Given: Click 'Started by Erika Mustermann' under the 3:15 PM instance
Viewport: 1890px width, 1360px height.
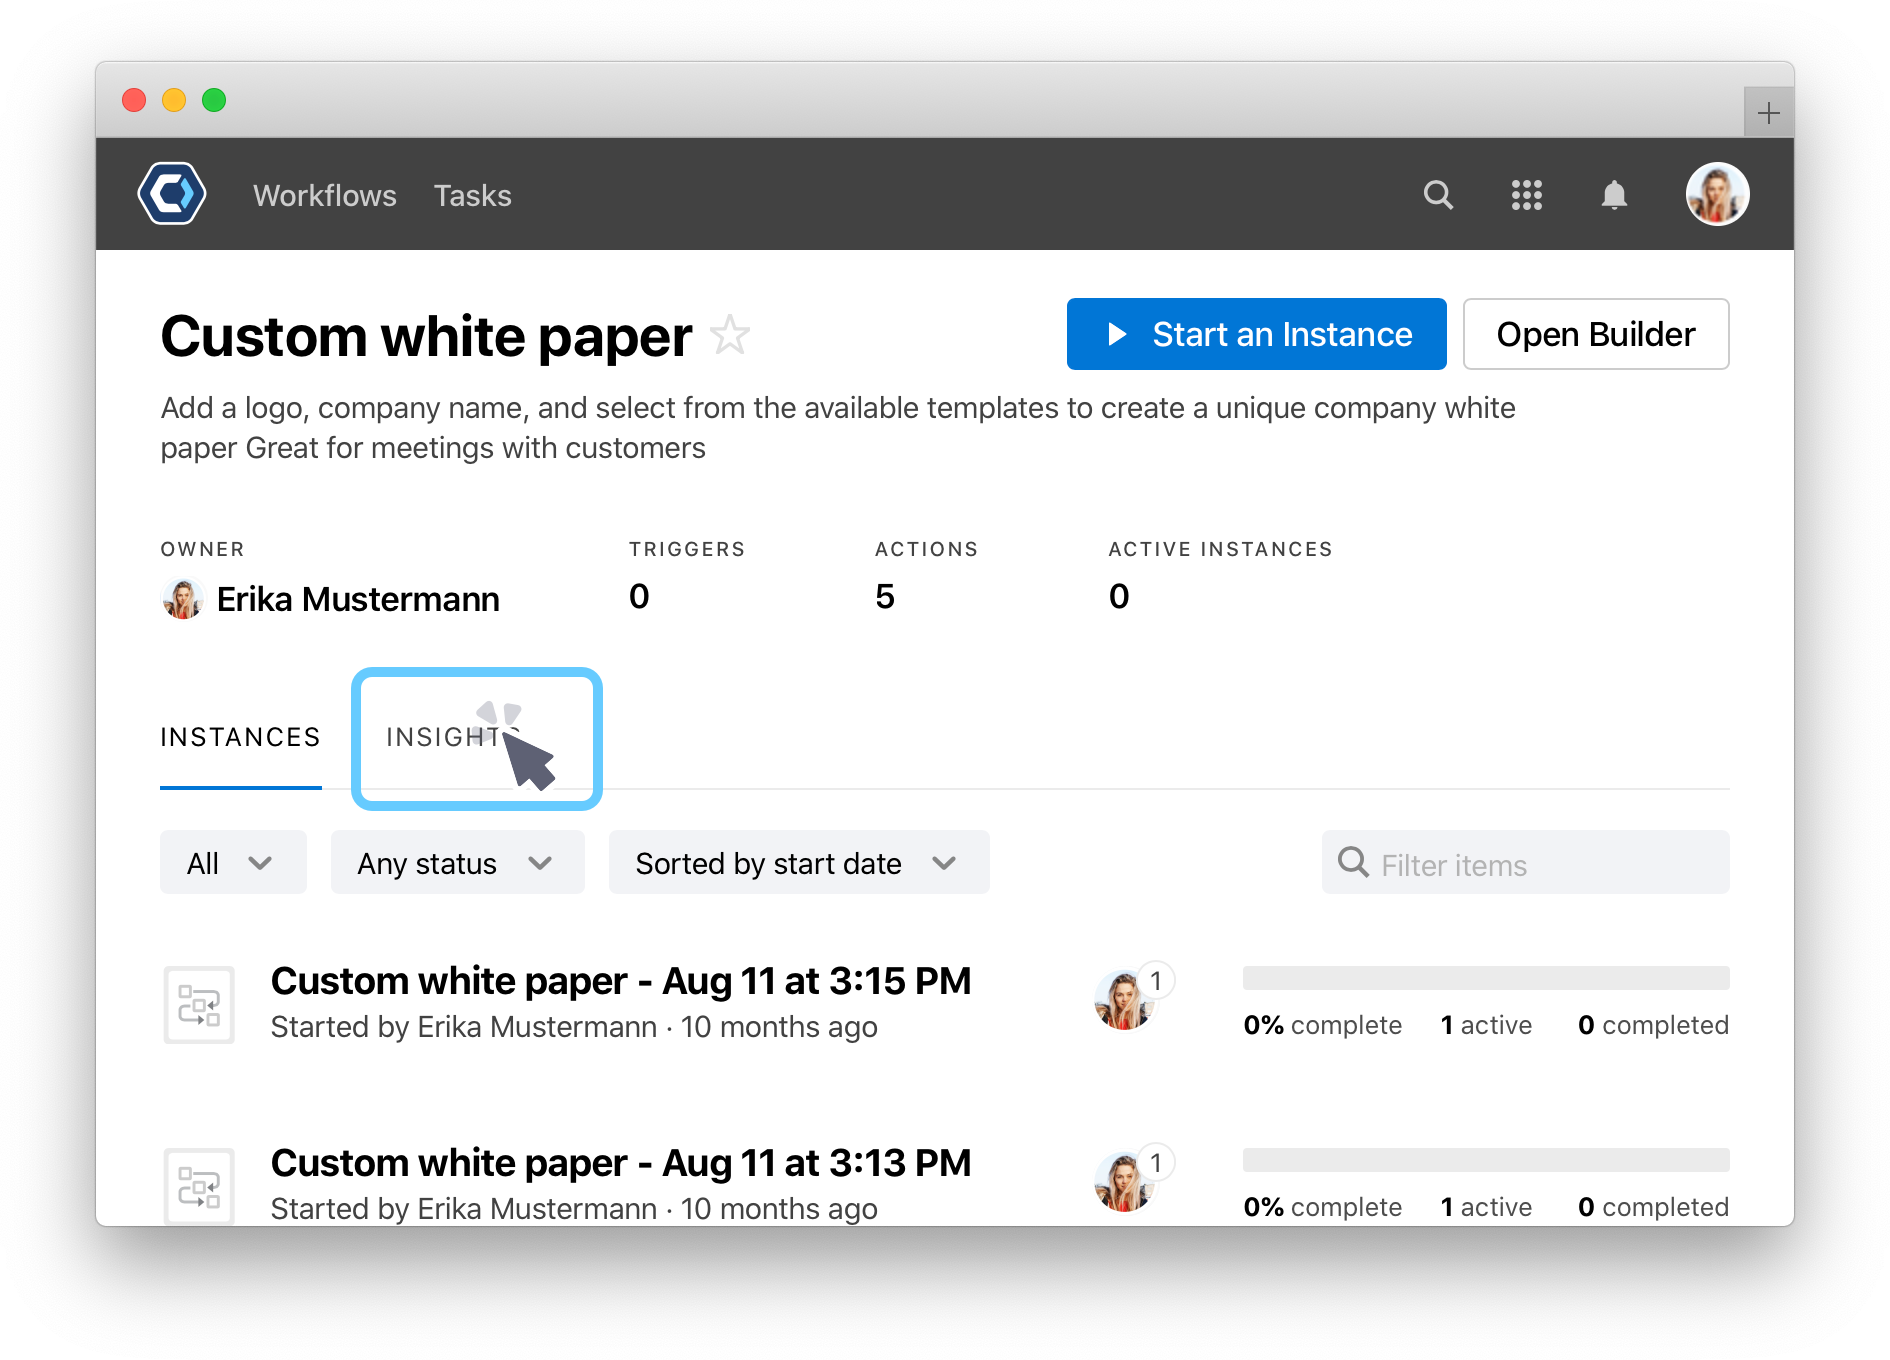Looking at the screenshot, I should click(x=464, y=1027).
